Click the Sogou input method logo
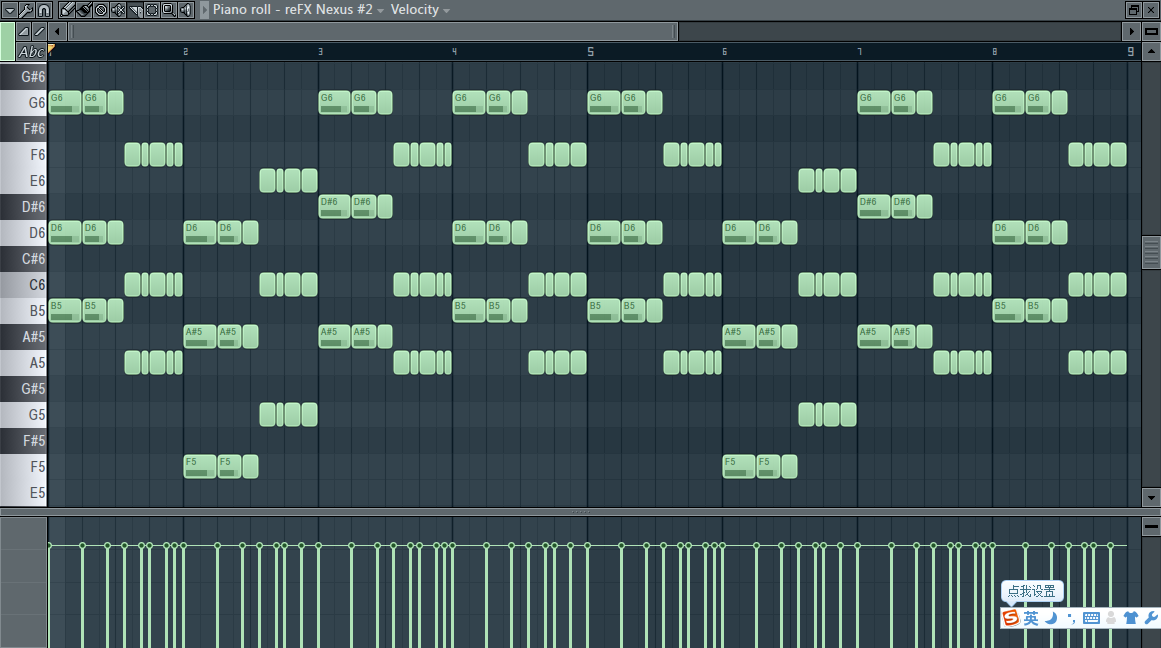1161x648 pixels. 1011,618
